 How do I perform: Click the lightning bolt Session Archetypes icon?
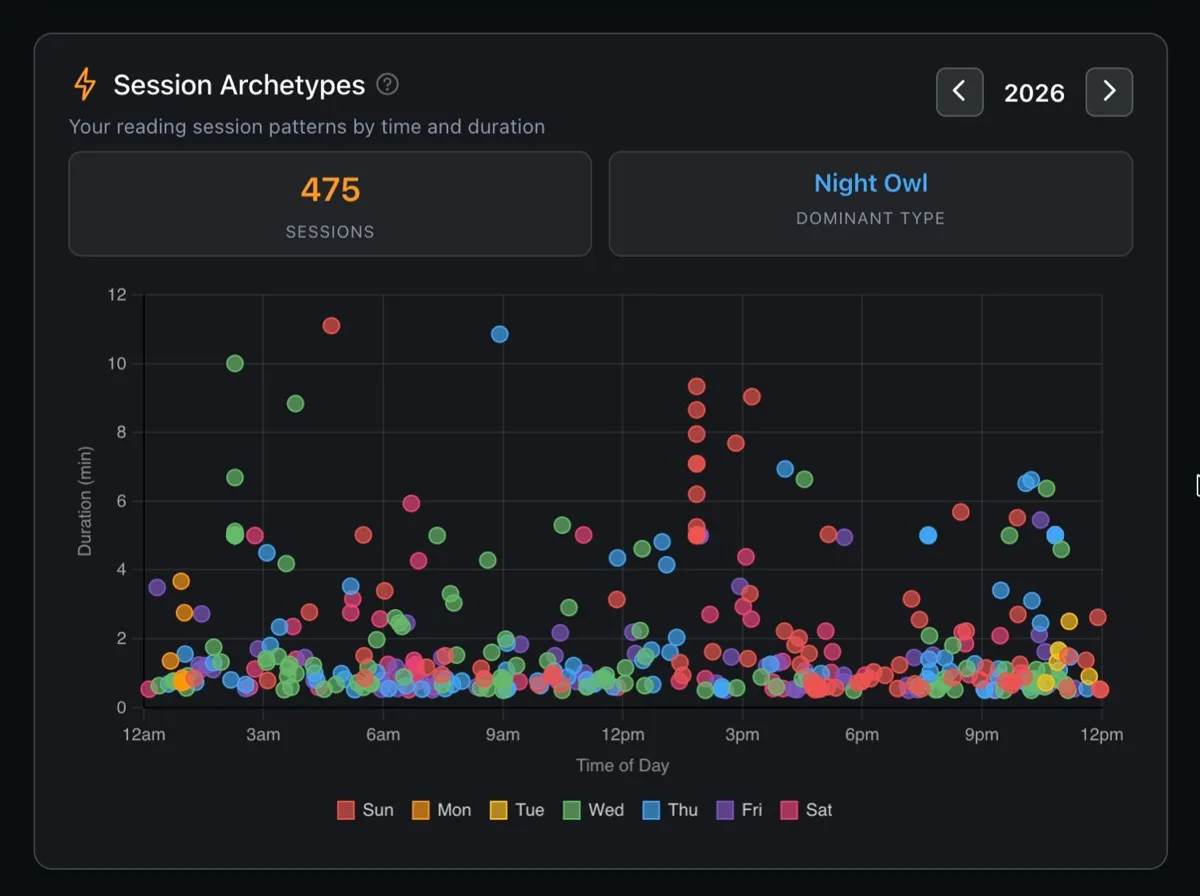(85, 85)
